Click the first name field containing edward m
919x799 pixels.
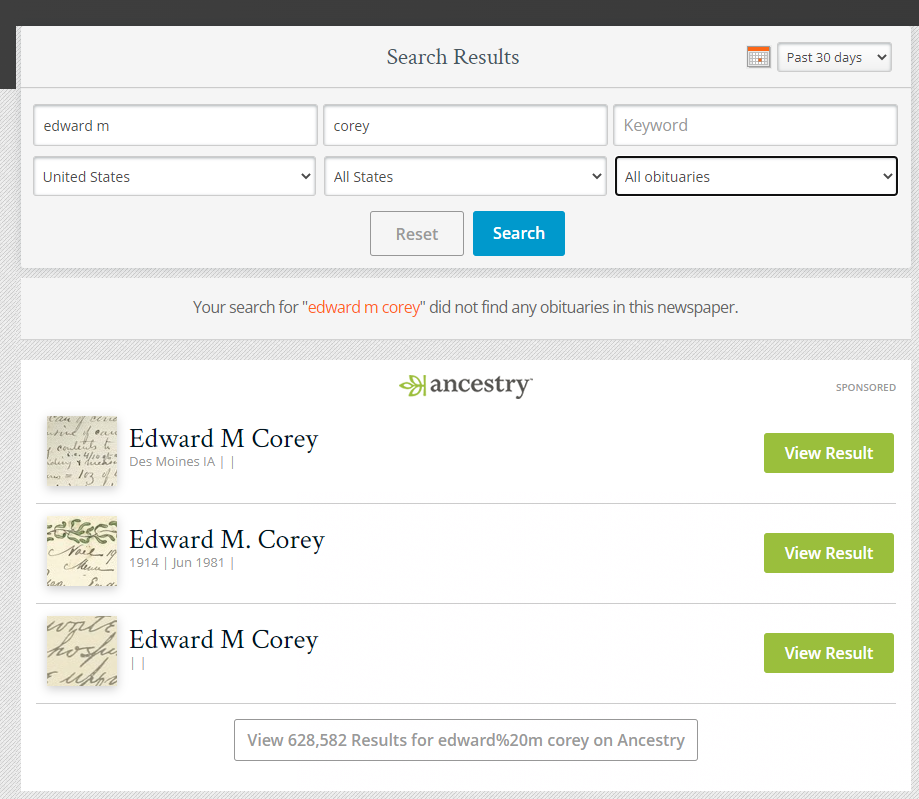(x=175, y=125)
